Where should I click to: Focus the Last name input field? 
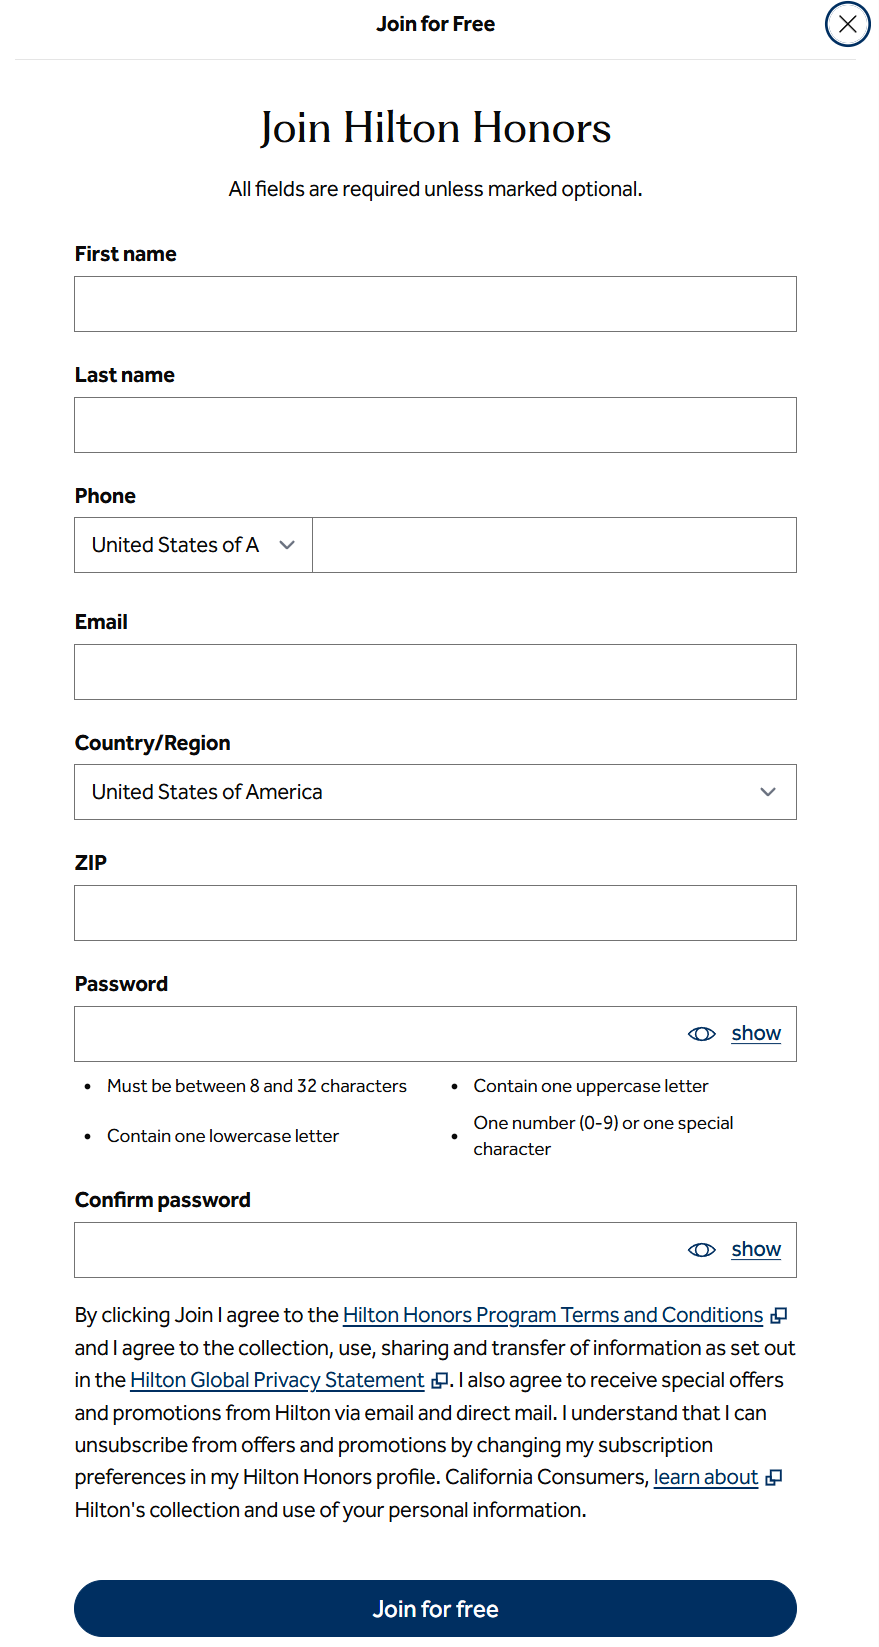pyautogui.click(x=435, y=425)
